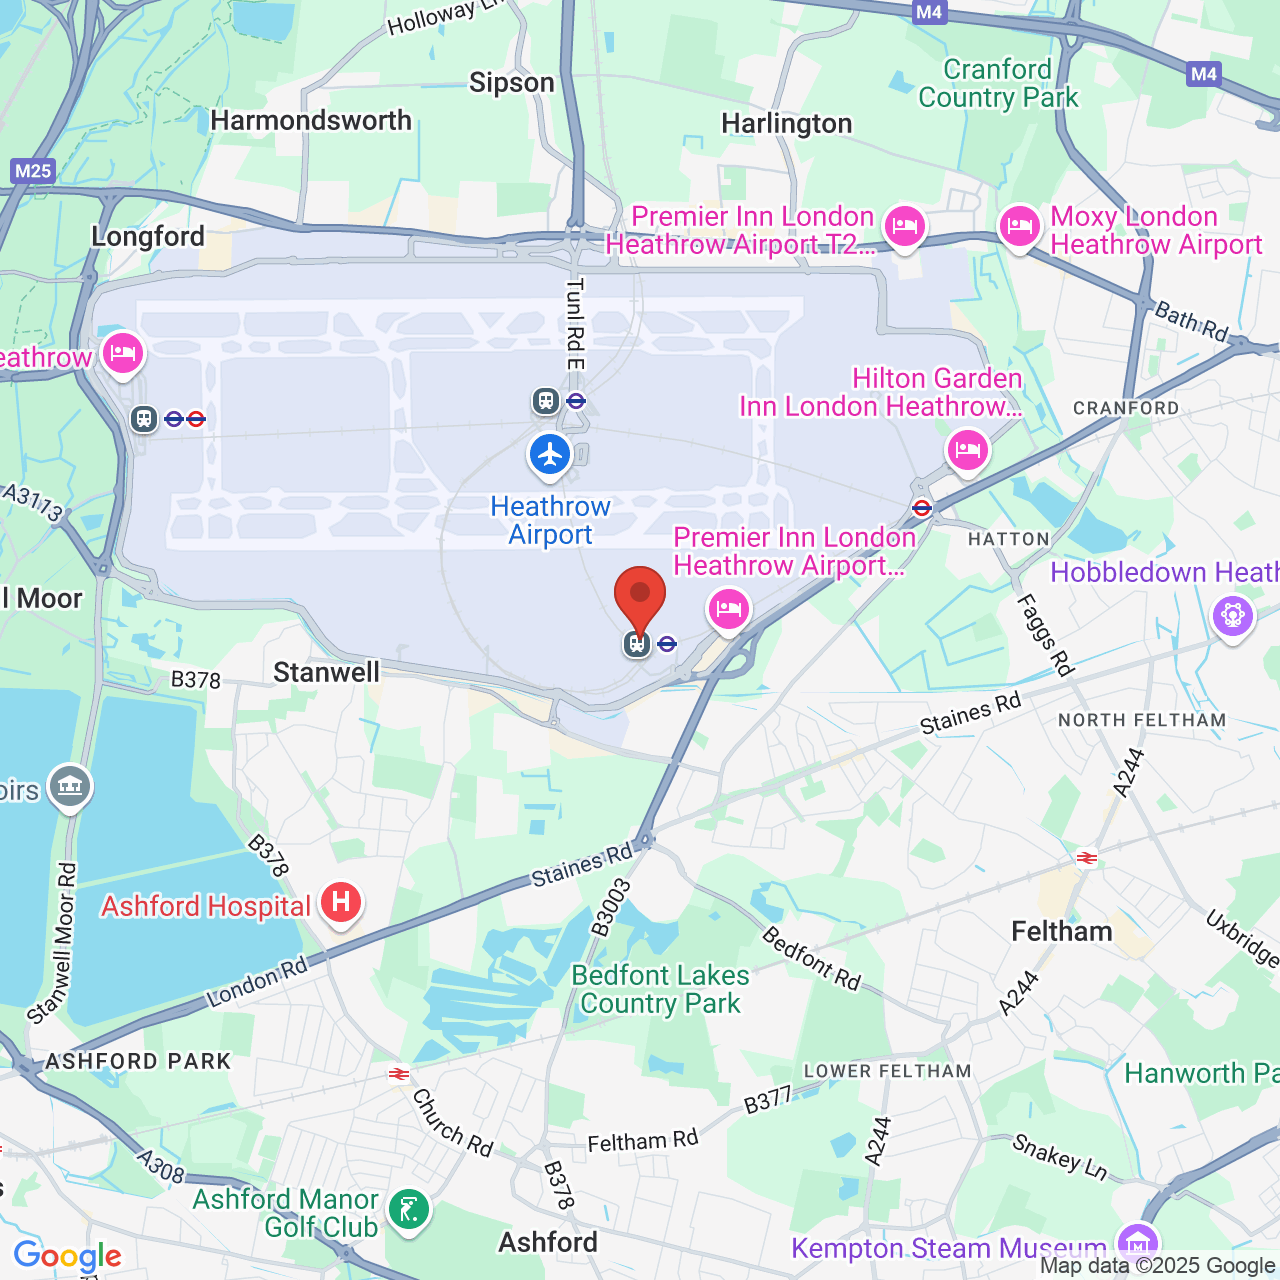Click the Cranford Country Park label
The height and width of the screenshot is (1280, 1280).
click(998, 83)
